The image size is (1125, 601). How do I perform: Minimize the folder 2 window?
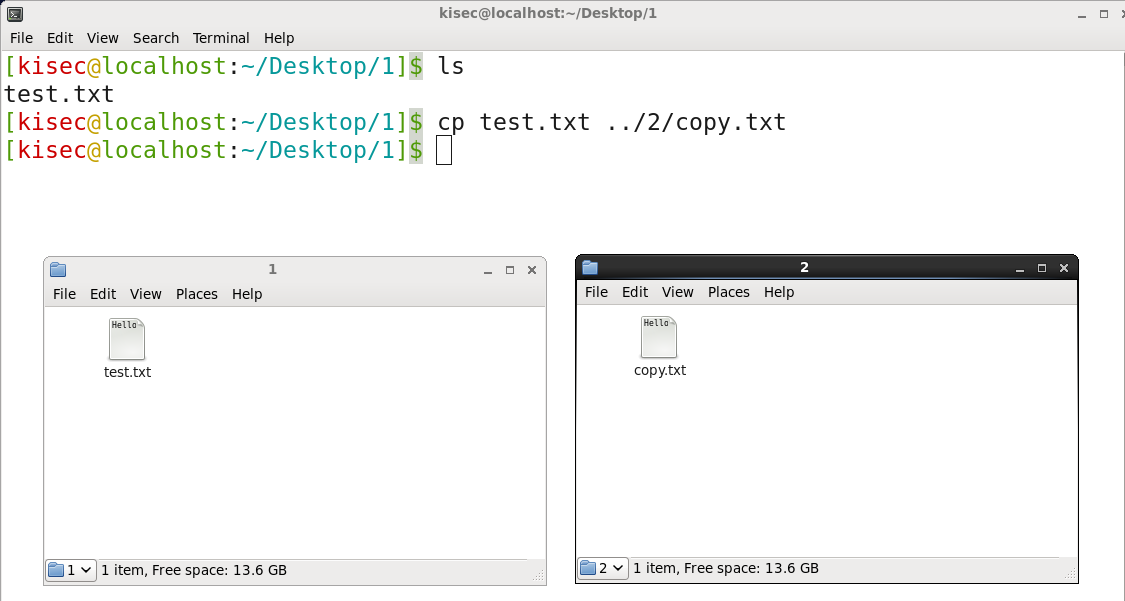1020,268
